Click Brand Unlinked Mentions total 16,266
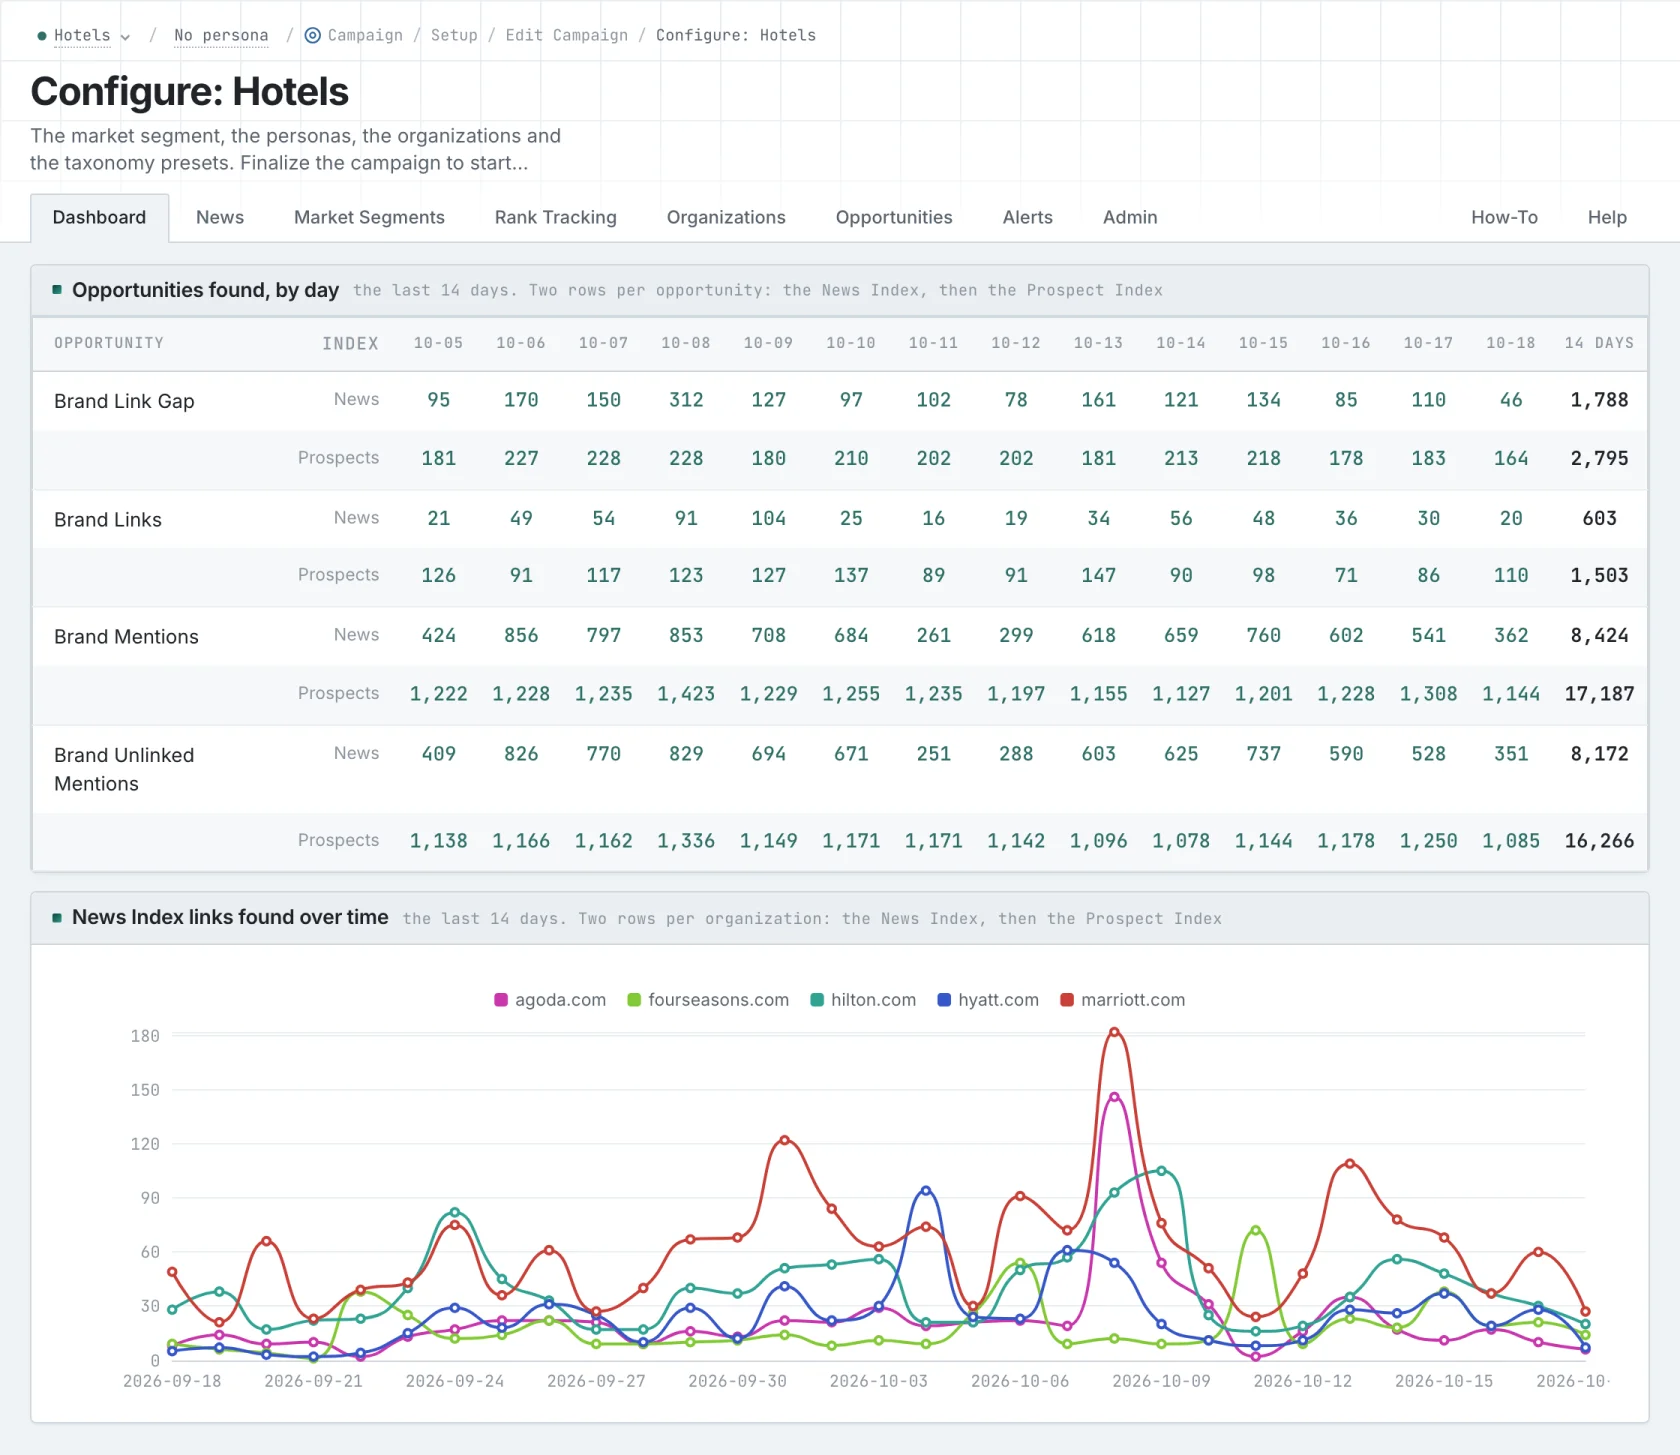 [1599, 841]
